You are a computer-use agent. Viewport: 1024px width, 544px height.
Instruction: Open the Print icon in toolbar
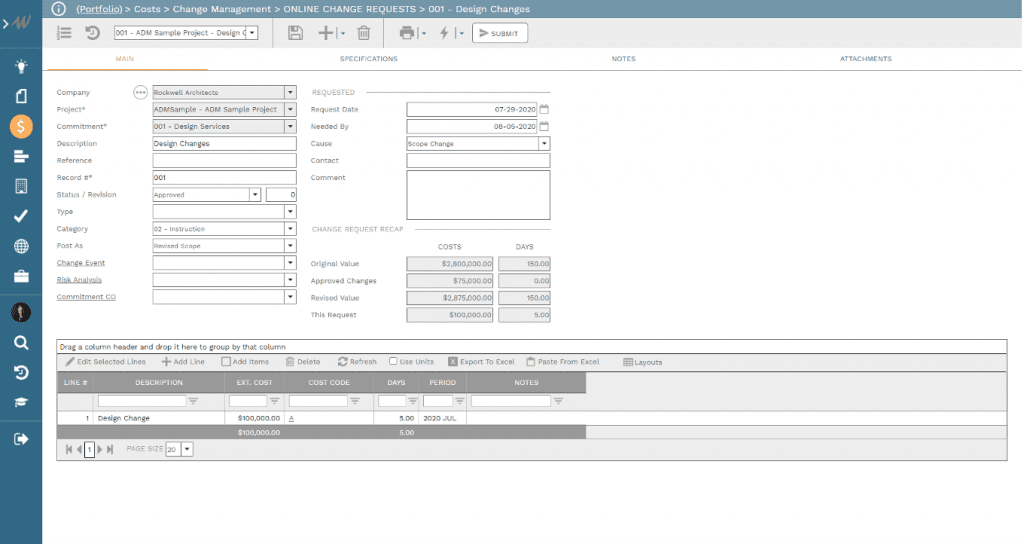coord(407,33)
